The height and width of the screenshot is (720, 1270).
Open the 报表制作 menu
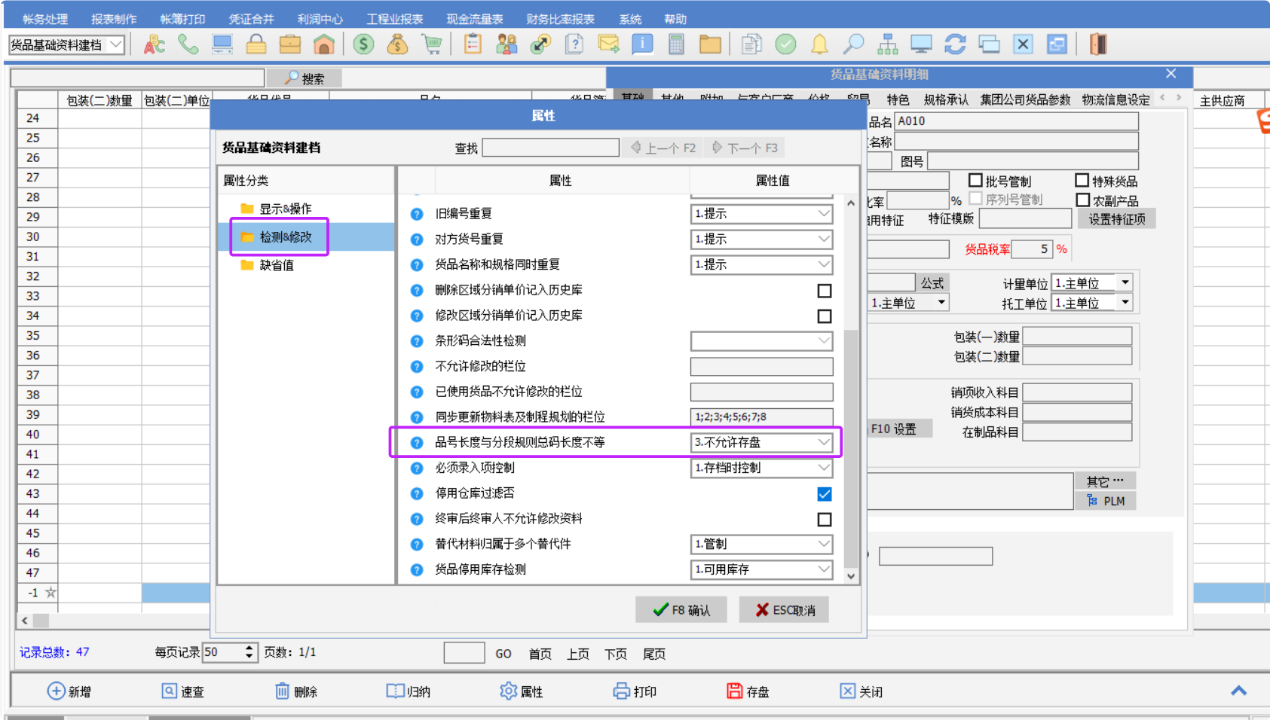point(114,19)
